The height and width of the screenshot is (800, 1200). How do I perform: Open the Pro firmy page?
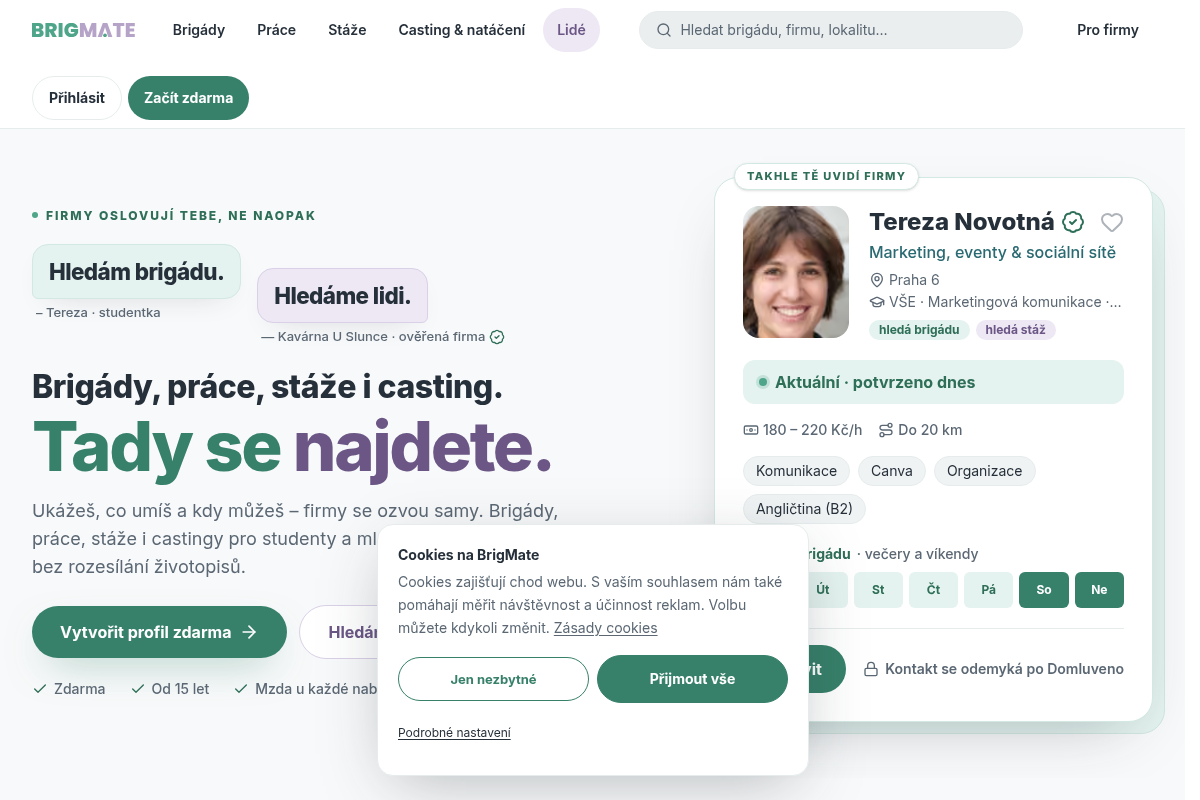point(1108,30)
